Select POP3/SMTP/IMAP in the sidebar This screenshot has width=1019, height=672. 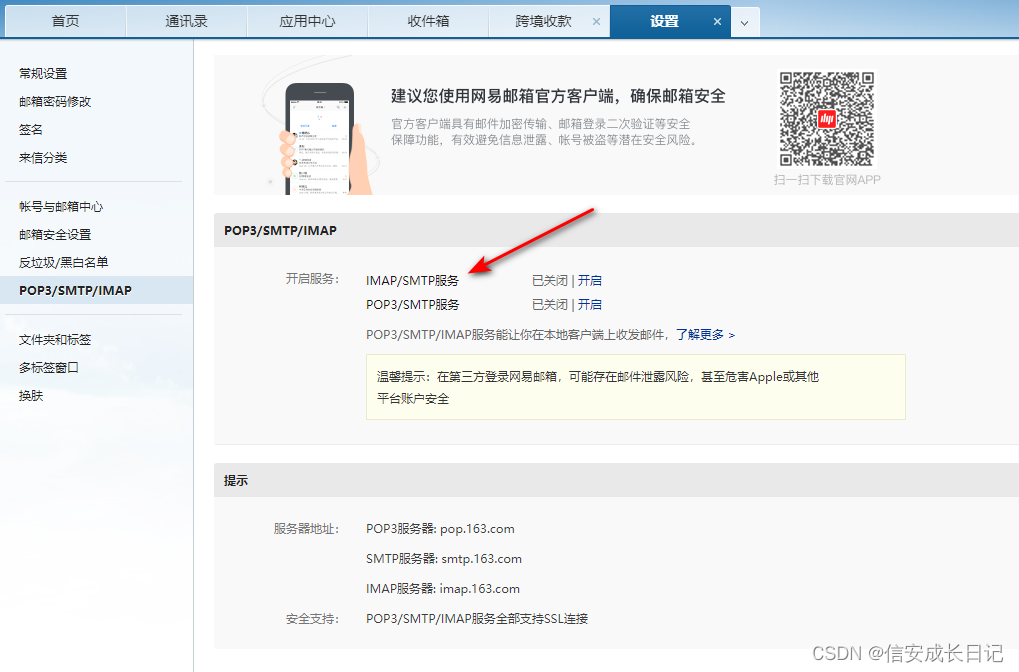click(96, 290)
